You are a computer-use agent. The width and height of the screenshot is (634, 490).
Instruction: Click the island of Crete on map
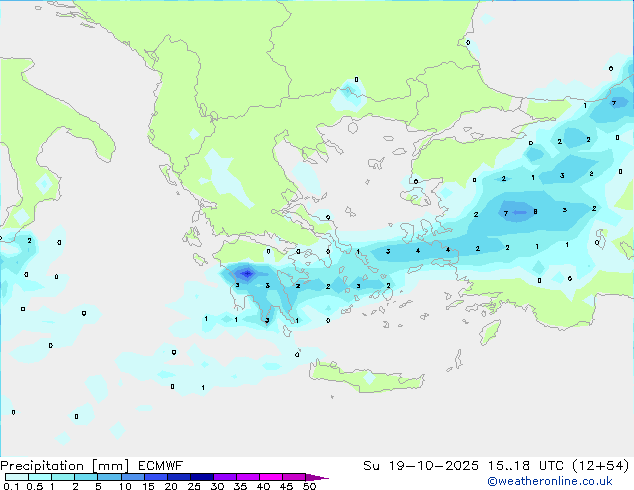pyautogui.click(x=366, y=377)
